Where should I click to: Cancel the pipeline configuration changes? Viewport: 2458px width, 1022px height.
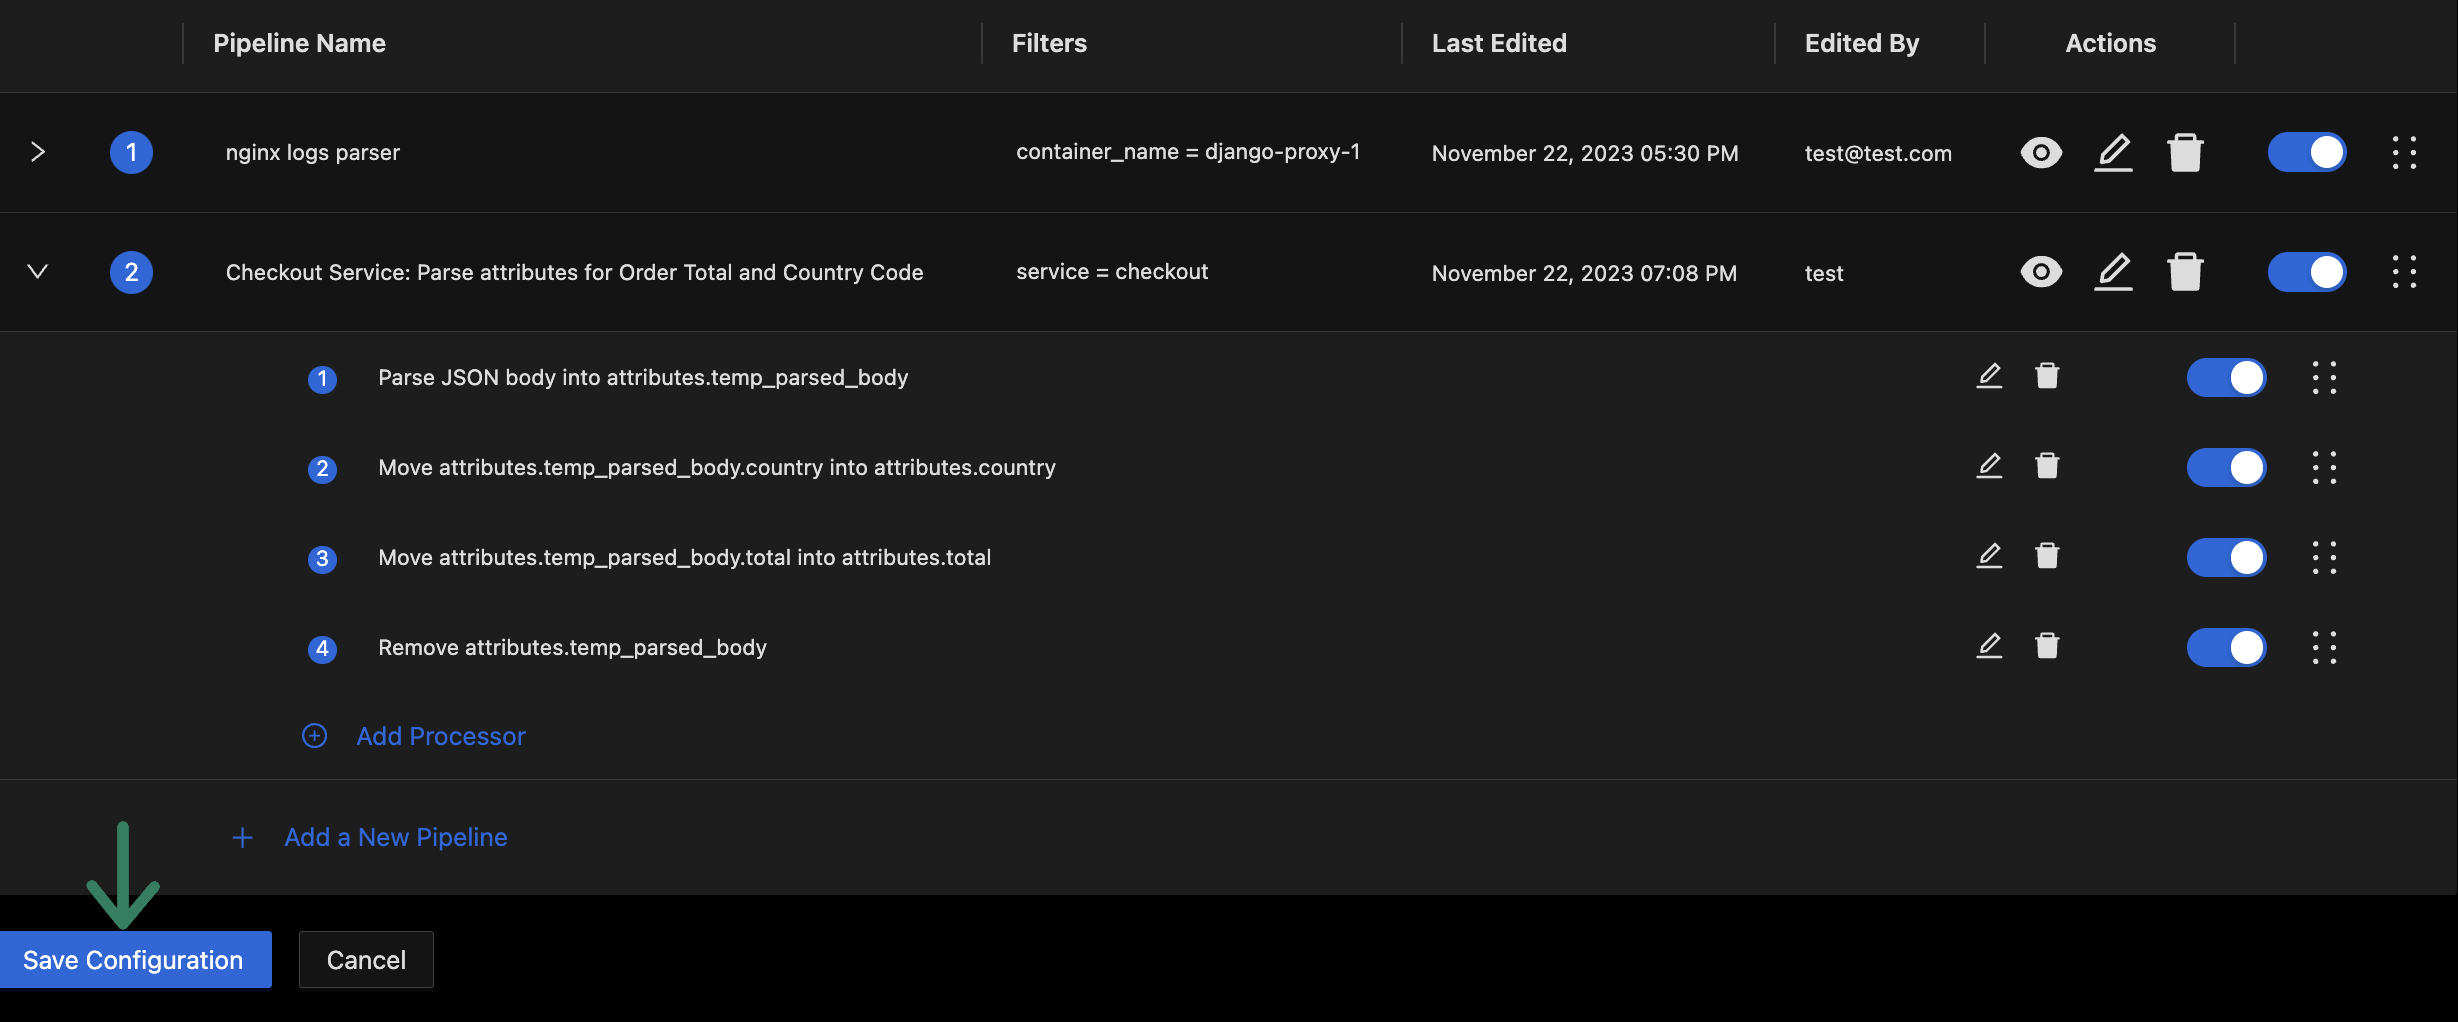coord(366,960)
